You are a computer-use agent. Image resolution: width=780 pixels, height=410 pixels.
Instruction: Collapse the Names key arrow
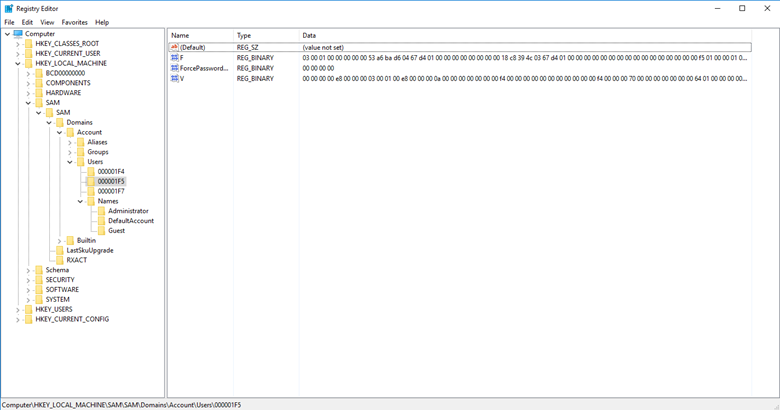pyautogui.click(x=81, y=202)
